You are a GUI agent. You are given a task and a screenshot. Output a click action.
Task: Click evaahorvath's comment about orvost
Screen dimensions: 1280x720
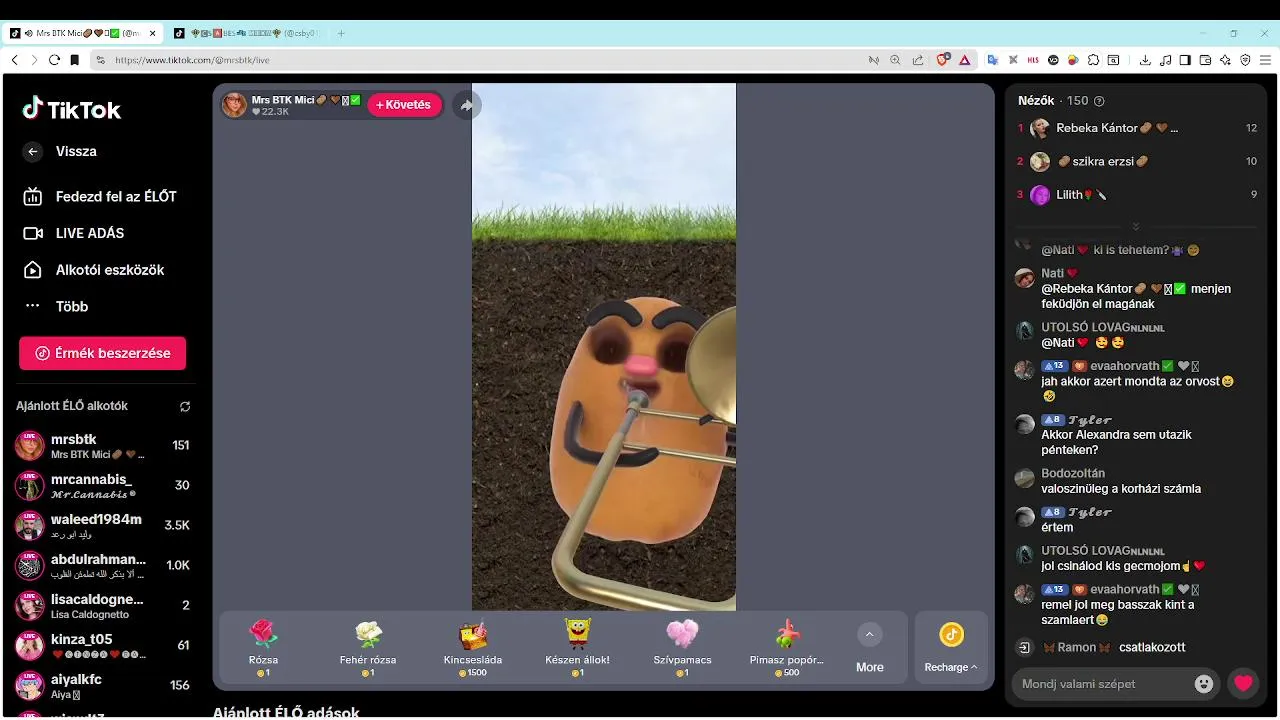pyautogui.click(x=1137, y=388)
